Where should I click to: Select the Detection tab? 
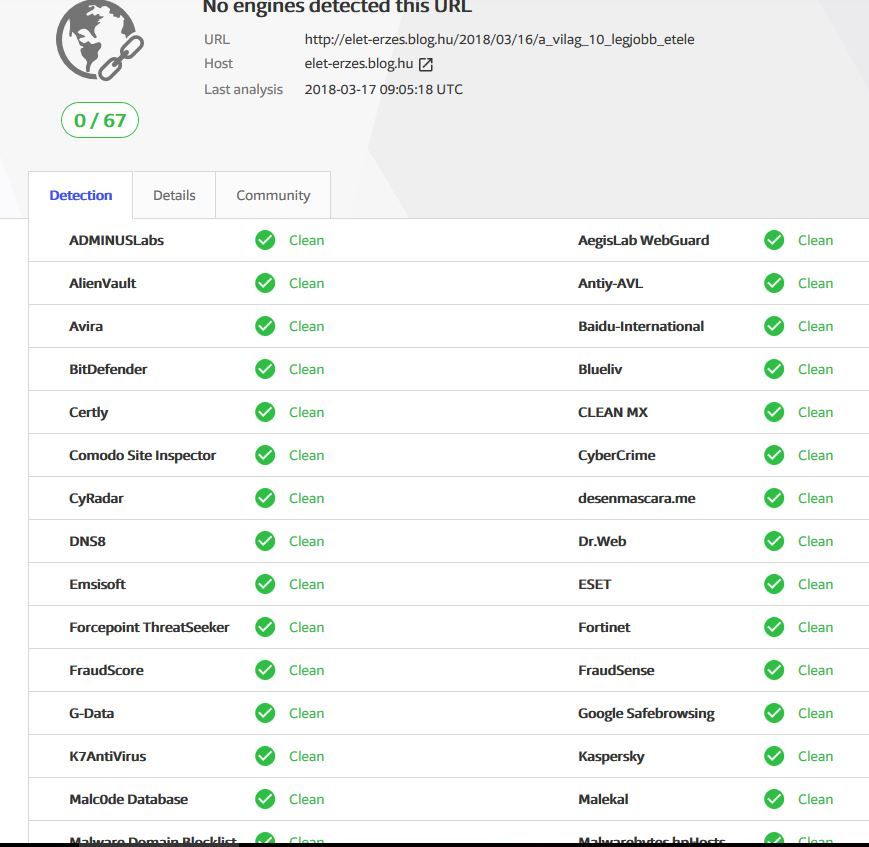81,195
